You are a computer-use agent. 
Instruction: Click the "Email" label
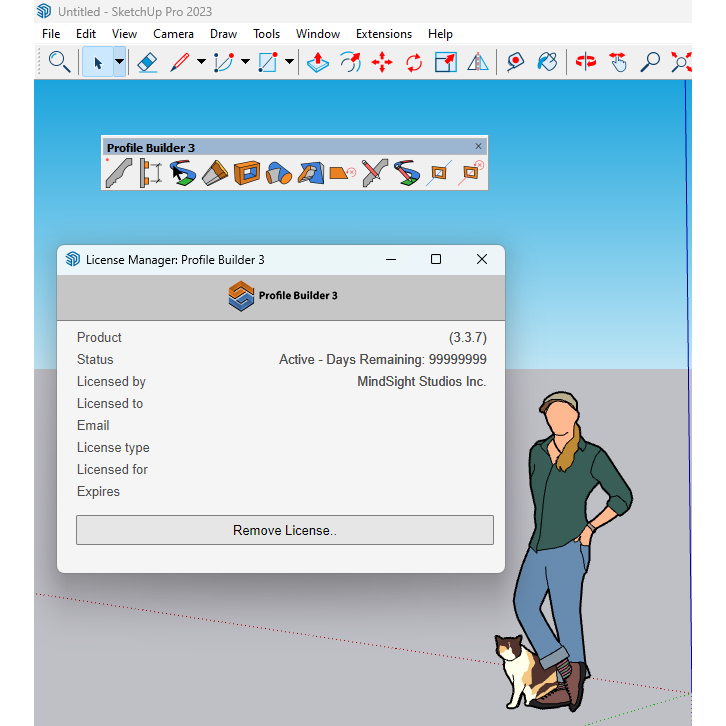tap(93, 426)
